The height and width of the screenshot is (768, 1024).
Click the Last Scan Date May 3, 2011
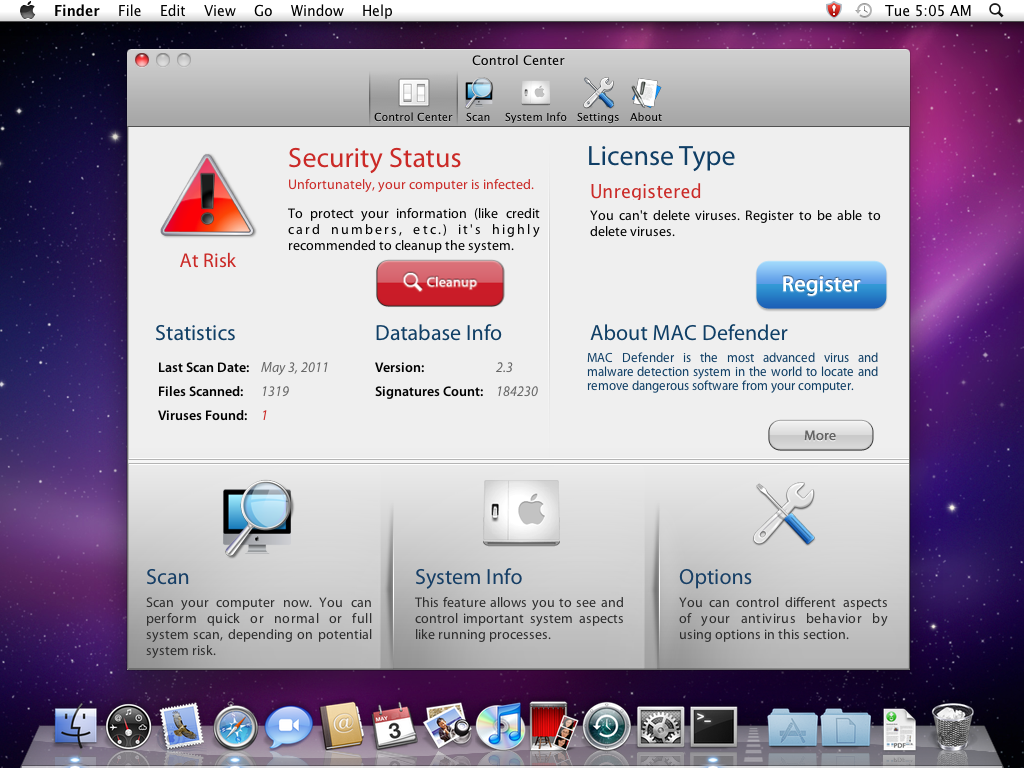coord(295,368)
